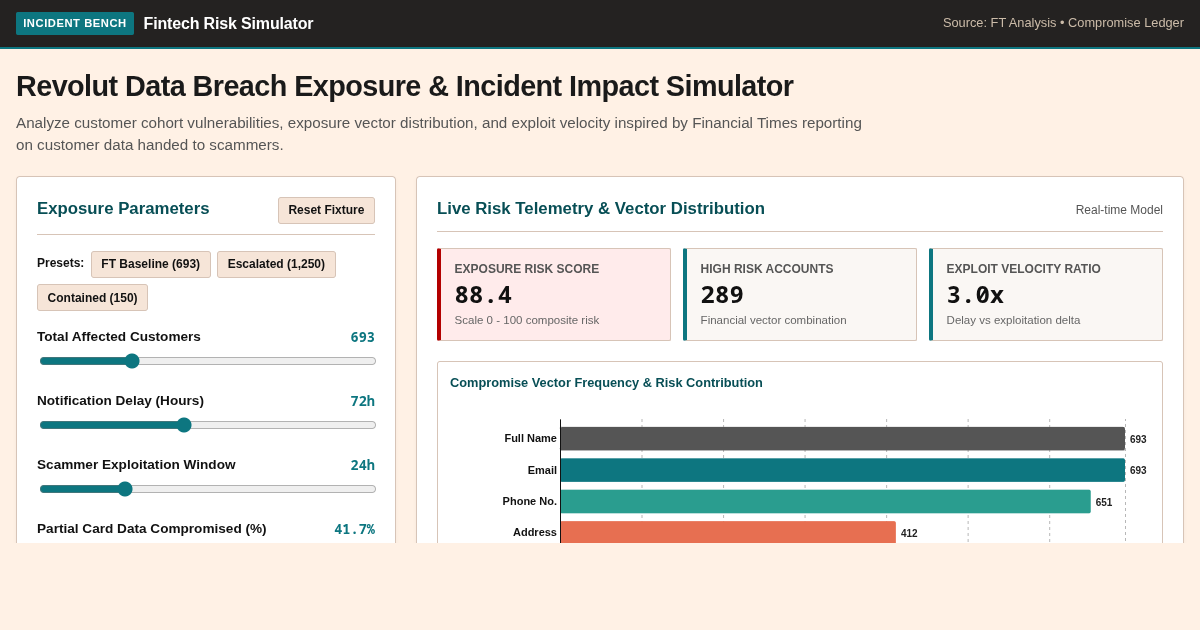
Task: Click the Live Risk Telemetry & Vector Distribution heading
Action: coord(601,209)
